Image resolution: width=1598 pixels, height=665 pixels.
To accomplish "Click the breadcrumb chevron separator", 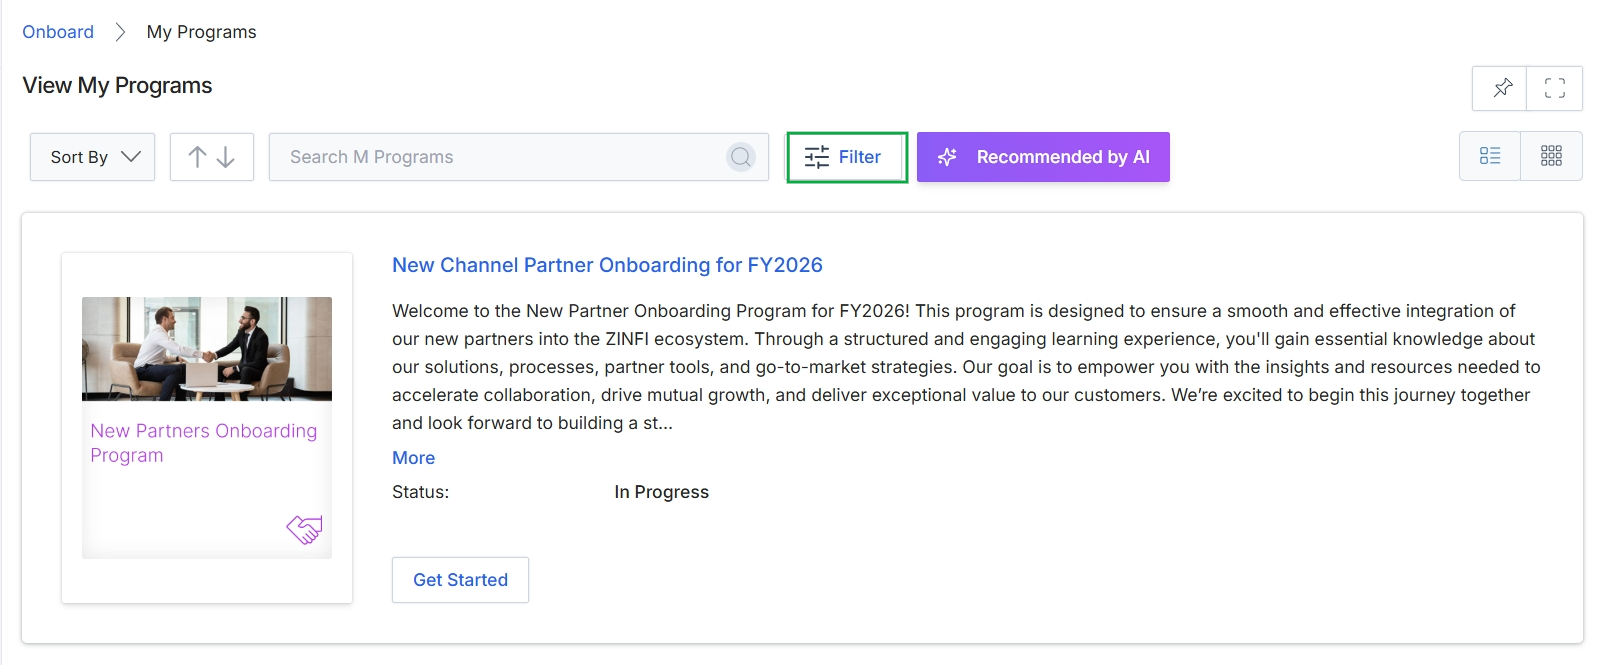I will click(x=120, y=32).
